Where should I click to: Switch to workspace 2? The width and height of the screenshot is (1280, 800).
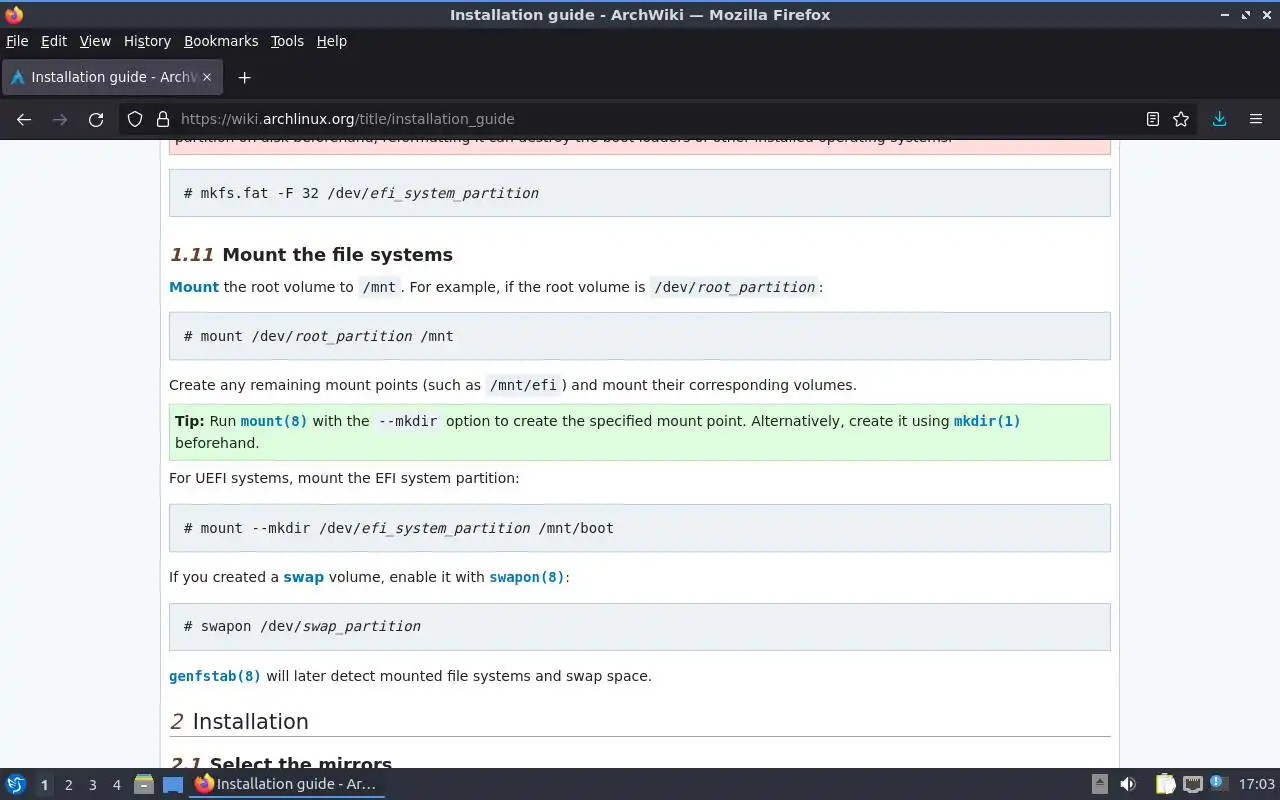pos(68,785)
